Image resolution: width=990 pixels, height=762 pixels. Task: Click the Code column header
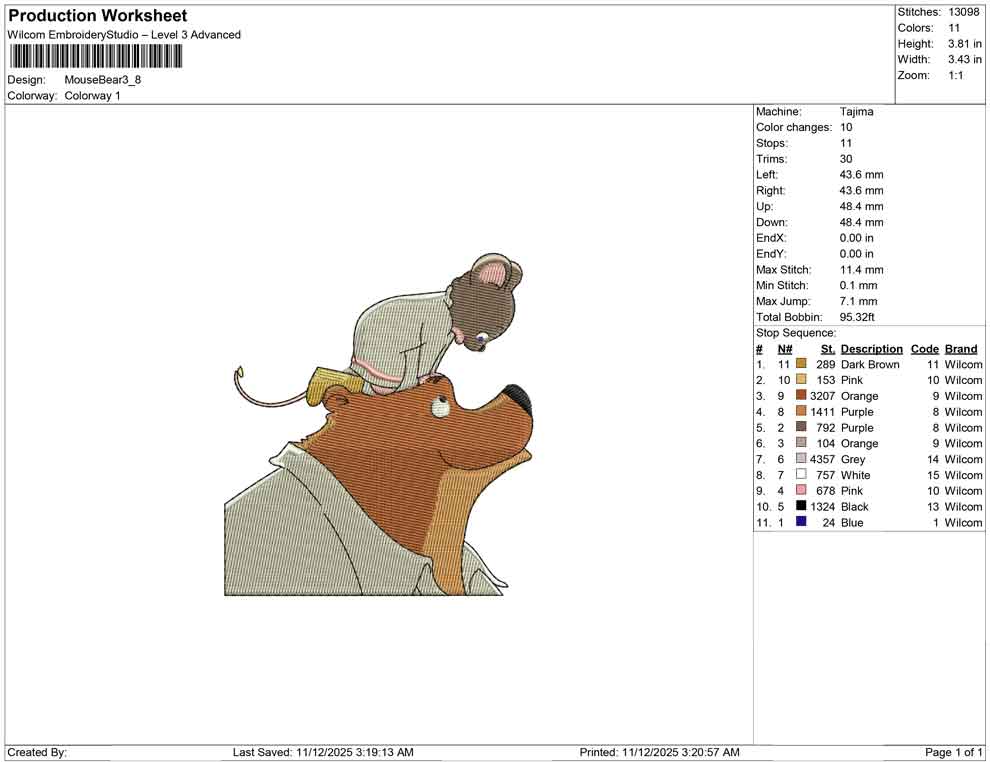tap(924, 348)
